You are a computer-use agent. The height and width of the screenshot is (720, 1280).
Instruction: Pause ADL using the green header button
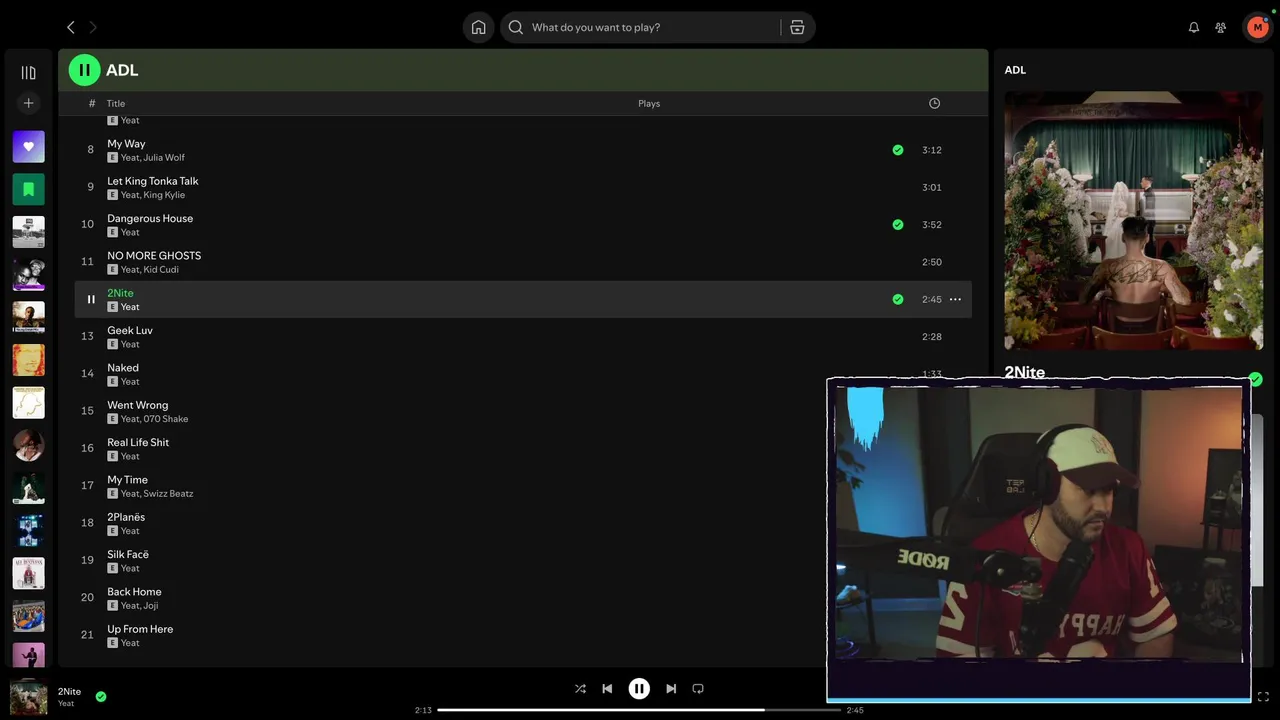(84, 70)
